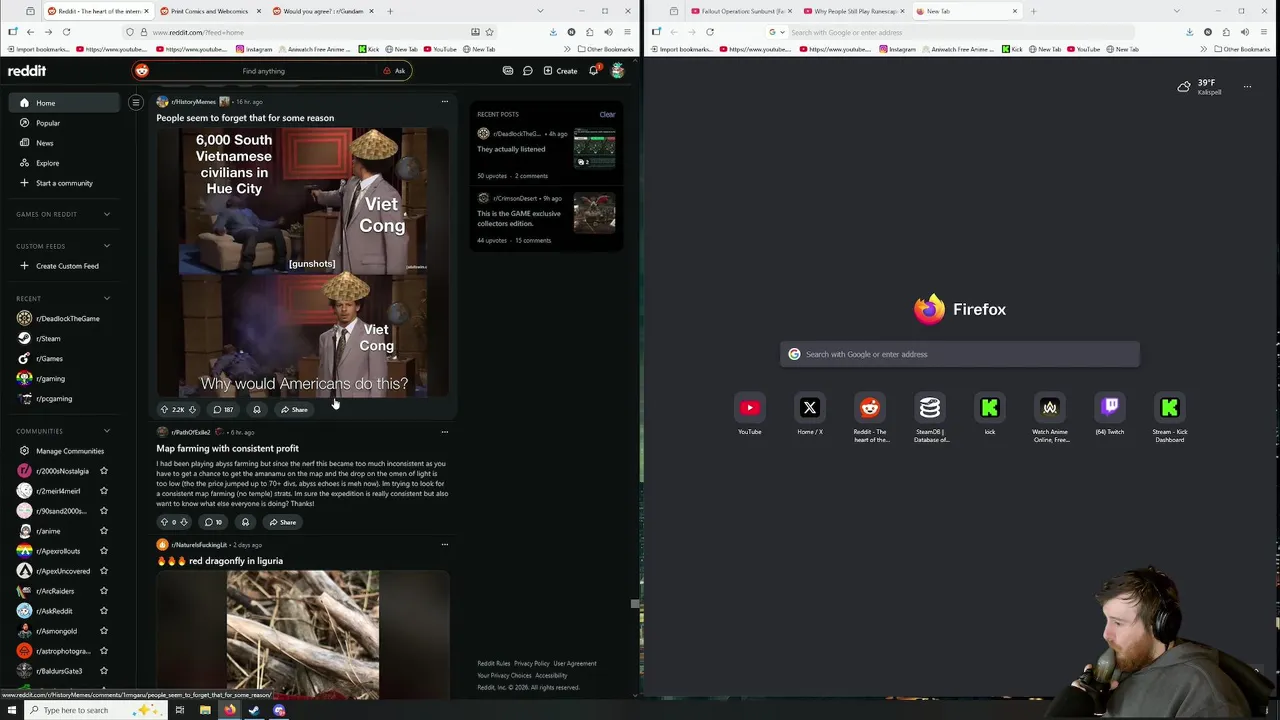Click the reddit logo in header
The height and width of the screenshot is (720, 1280).
[27, 71]
